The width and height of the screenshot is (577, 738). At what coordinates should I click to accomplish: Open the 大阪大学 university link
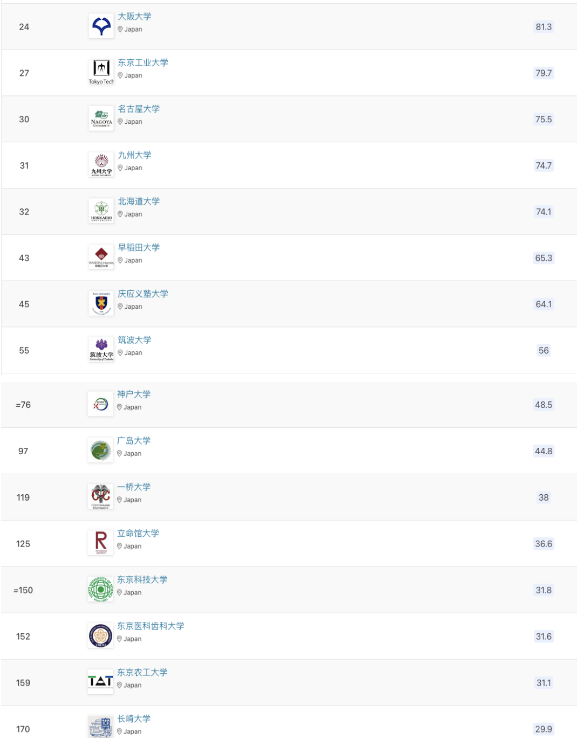click(x=135, y=16)
